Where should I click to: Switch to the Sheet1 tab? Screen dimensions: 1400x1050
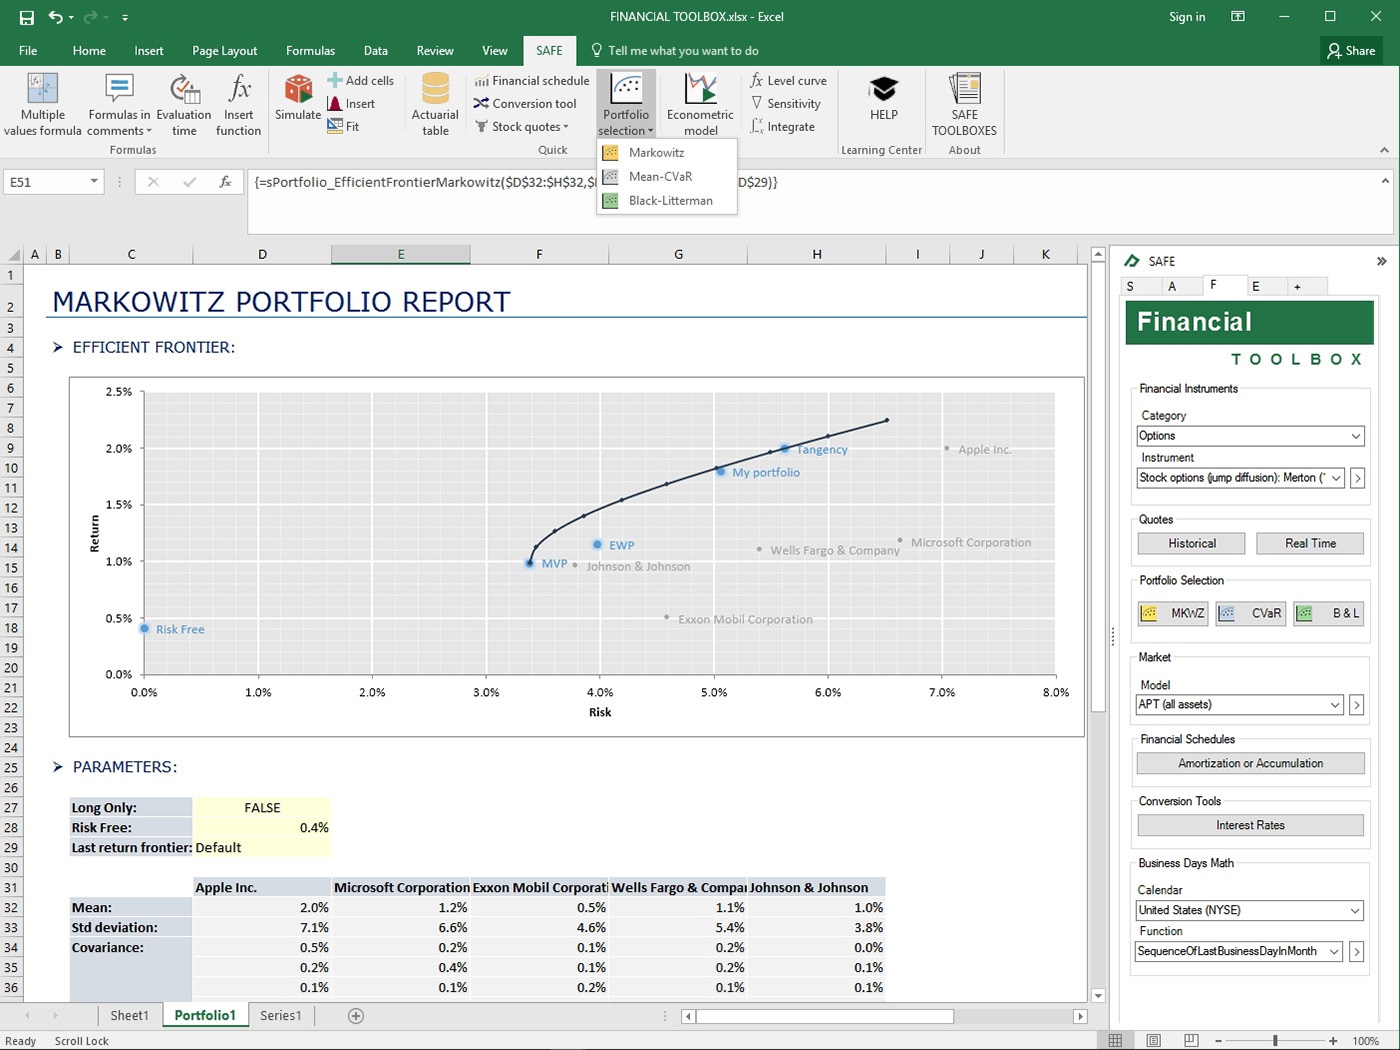tap(129, 1015)
